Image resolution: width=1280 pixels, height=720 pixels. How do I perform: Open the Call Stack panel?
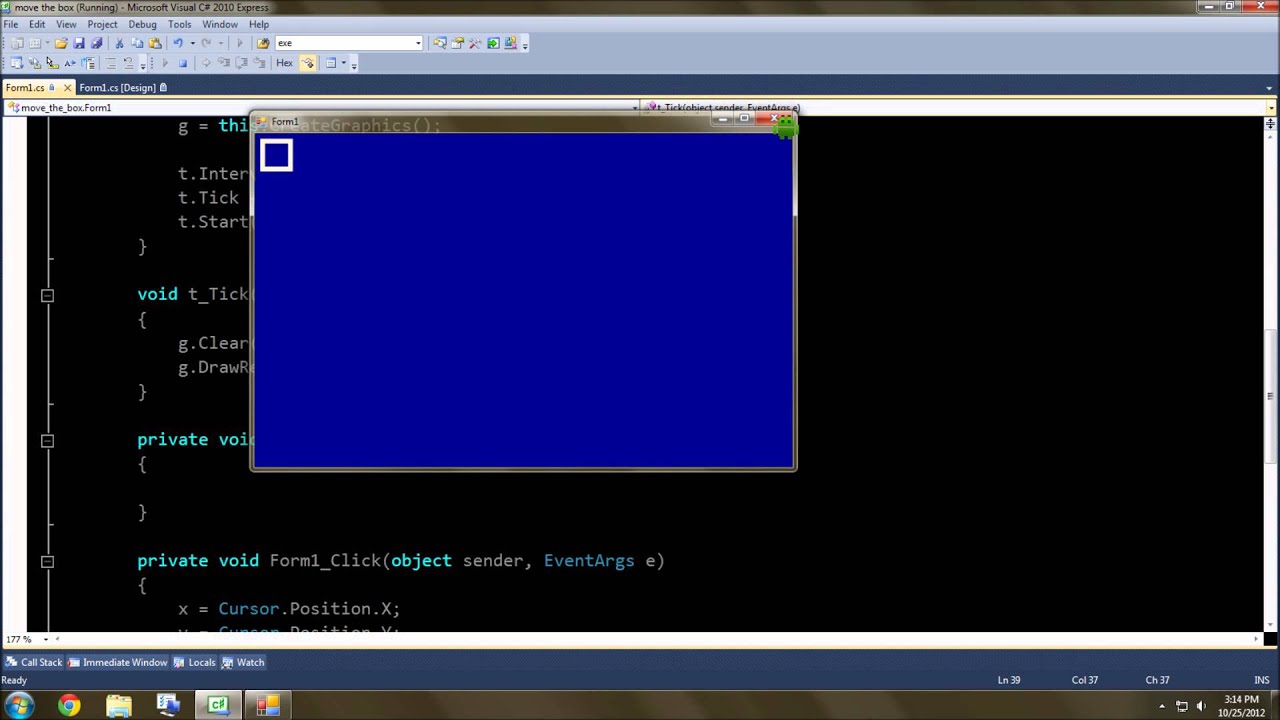(34, 662)
